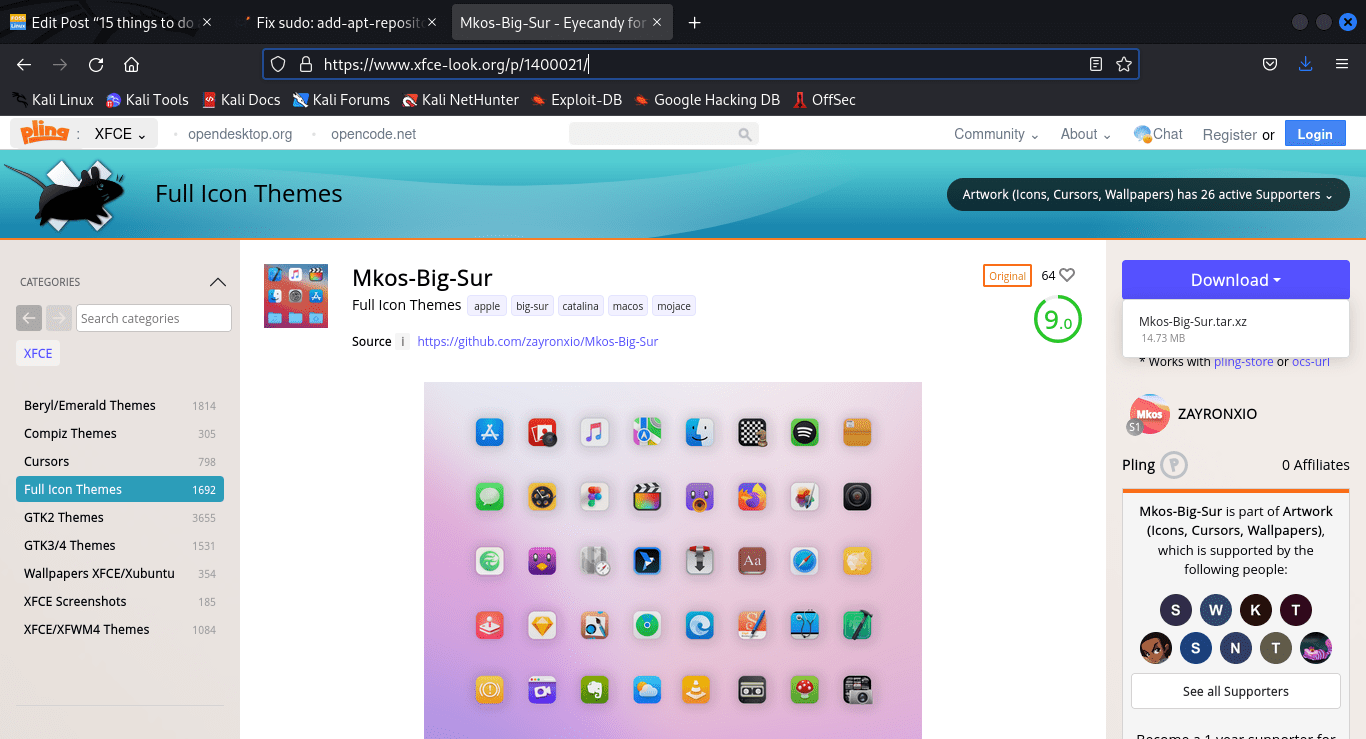The height and width of the screenshot is (739, 1366).
Task: Open supporter avatar labeled K
Action: coord(1256,610)
